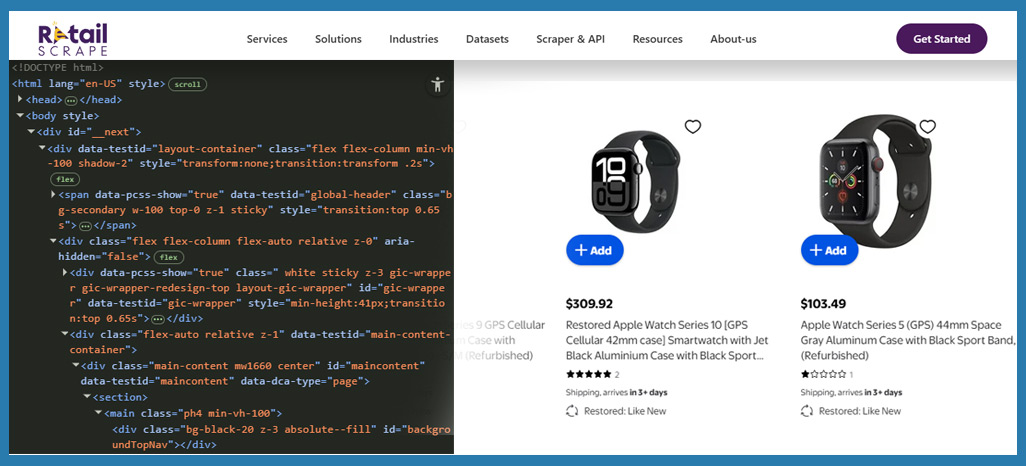The image size is (1026, 466).
Task: Click shipping arrival text under Series 5 watch
Action: (x=851, y=393)
